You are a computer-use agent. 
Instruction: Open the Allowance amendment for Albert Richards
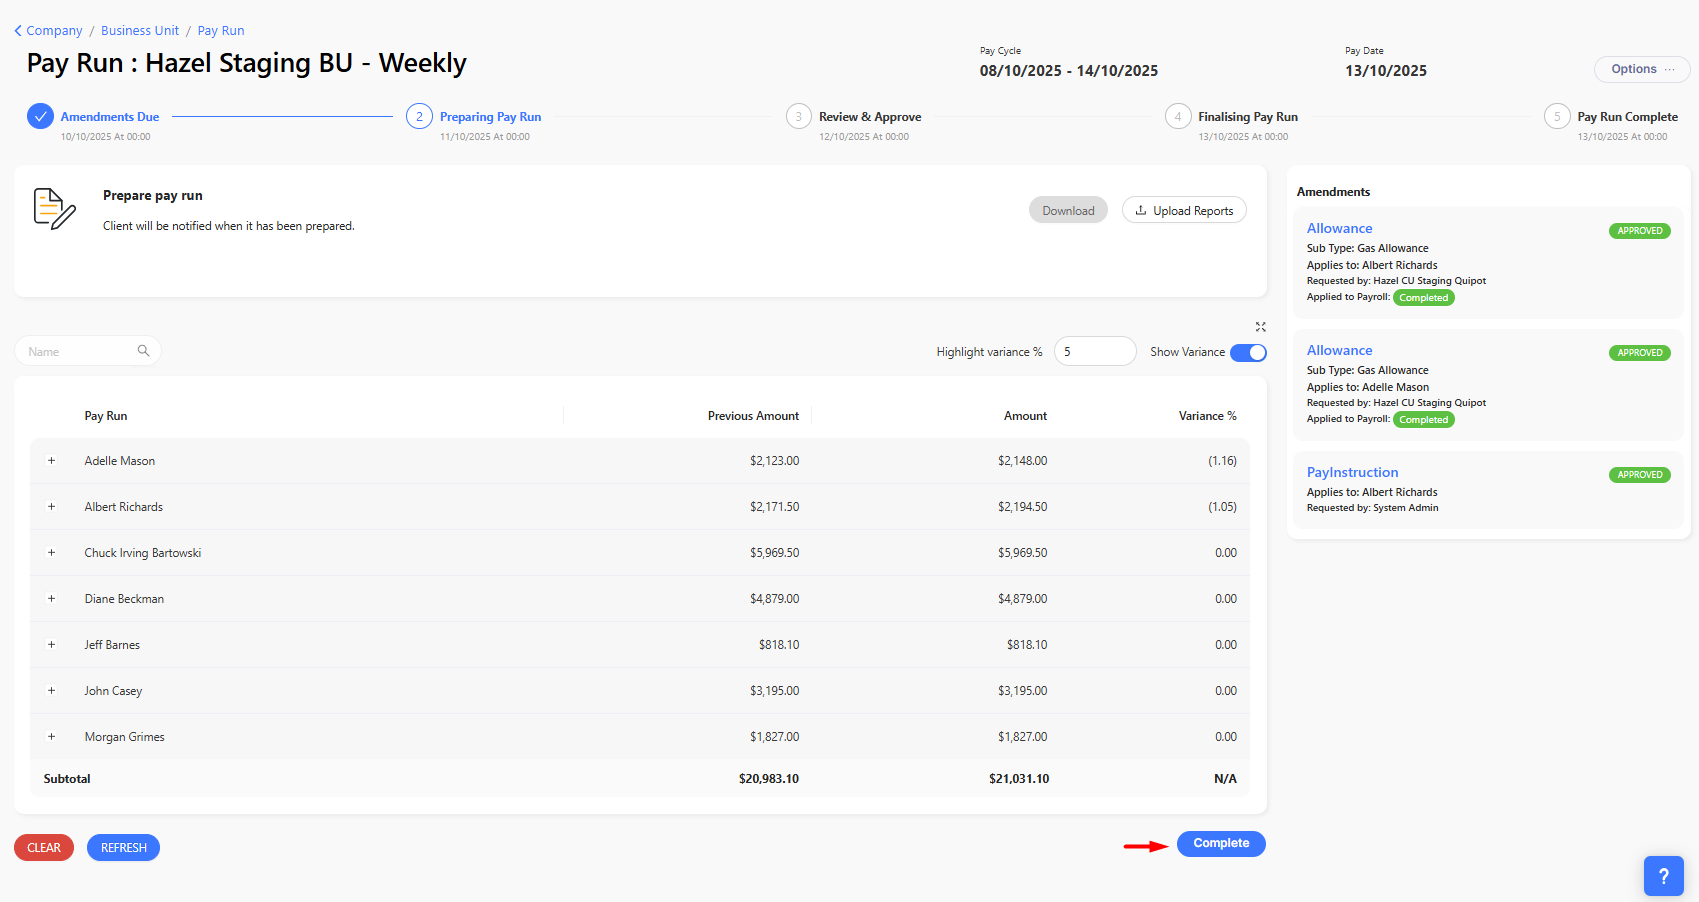pos(1339,229)
